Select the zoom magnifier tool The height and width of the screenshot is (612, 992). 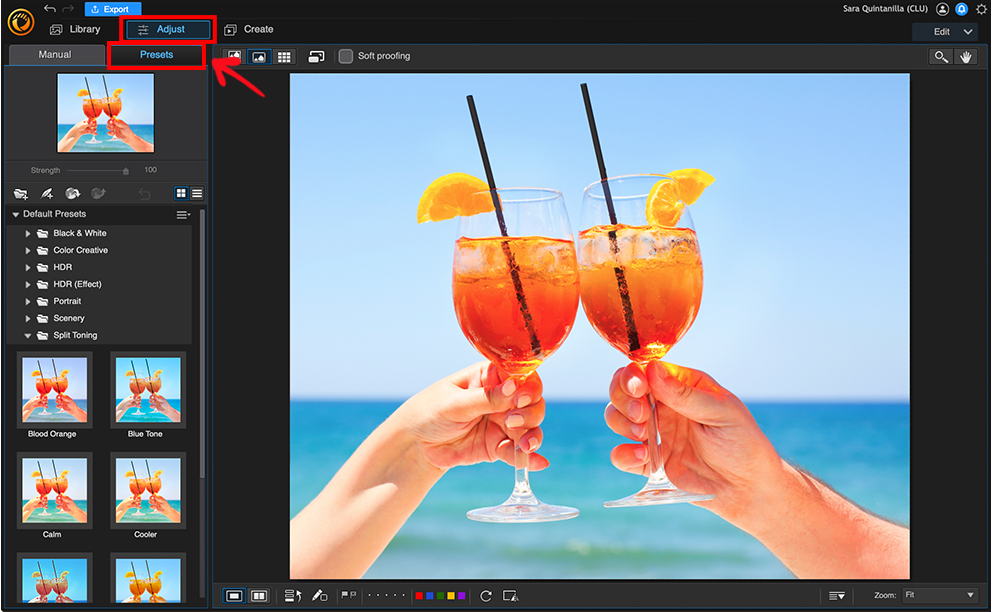point(940,56)
